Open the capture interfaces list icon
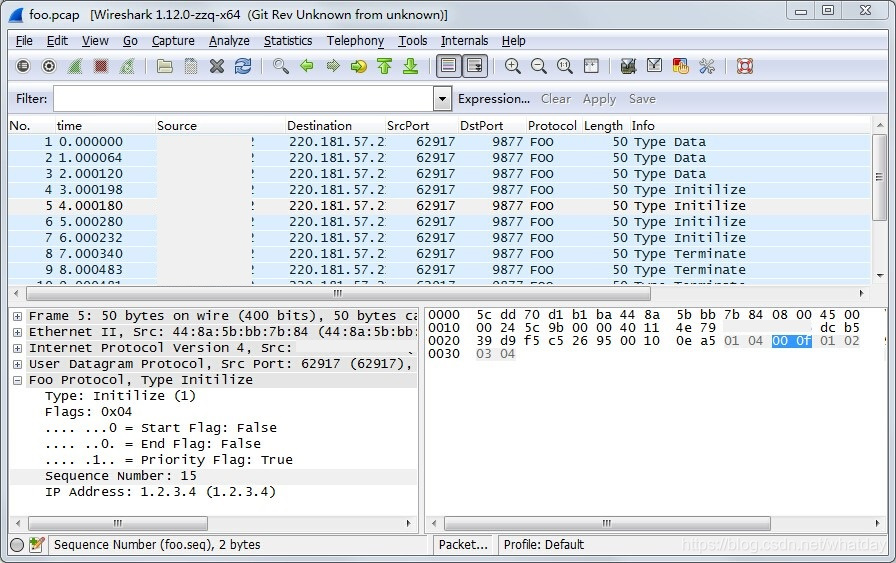The width and height of the screenshot is (896, 563). (23, 66)
